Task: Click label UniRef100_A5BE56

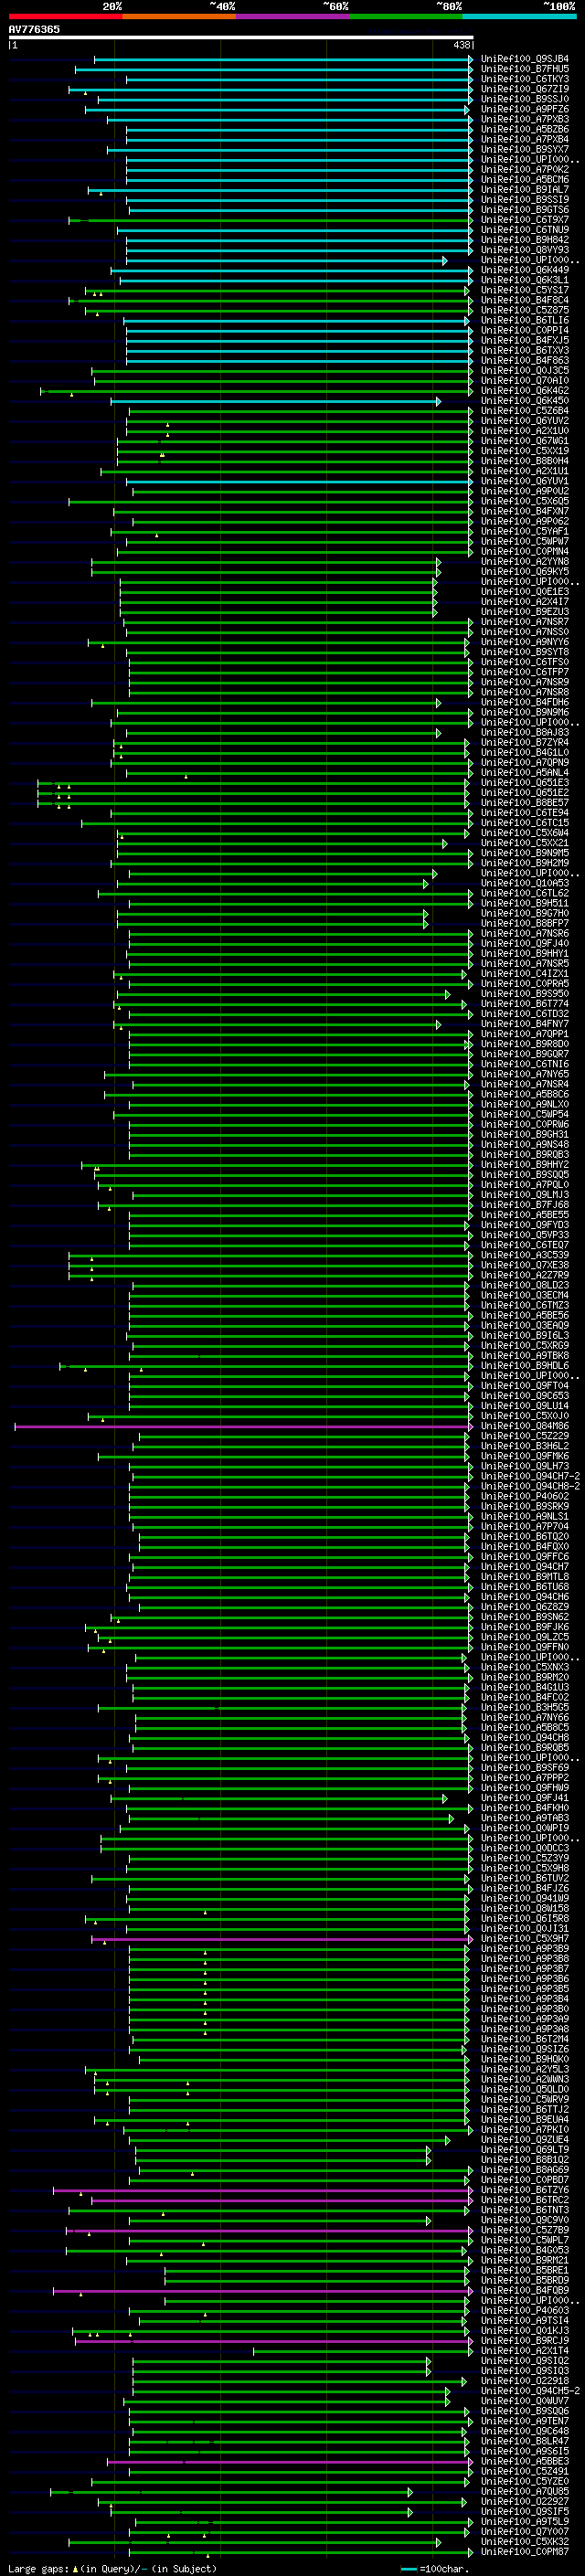Action: pos(525,1316)
